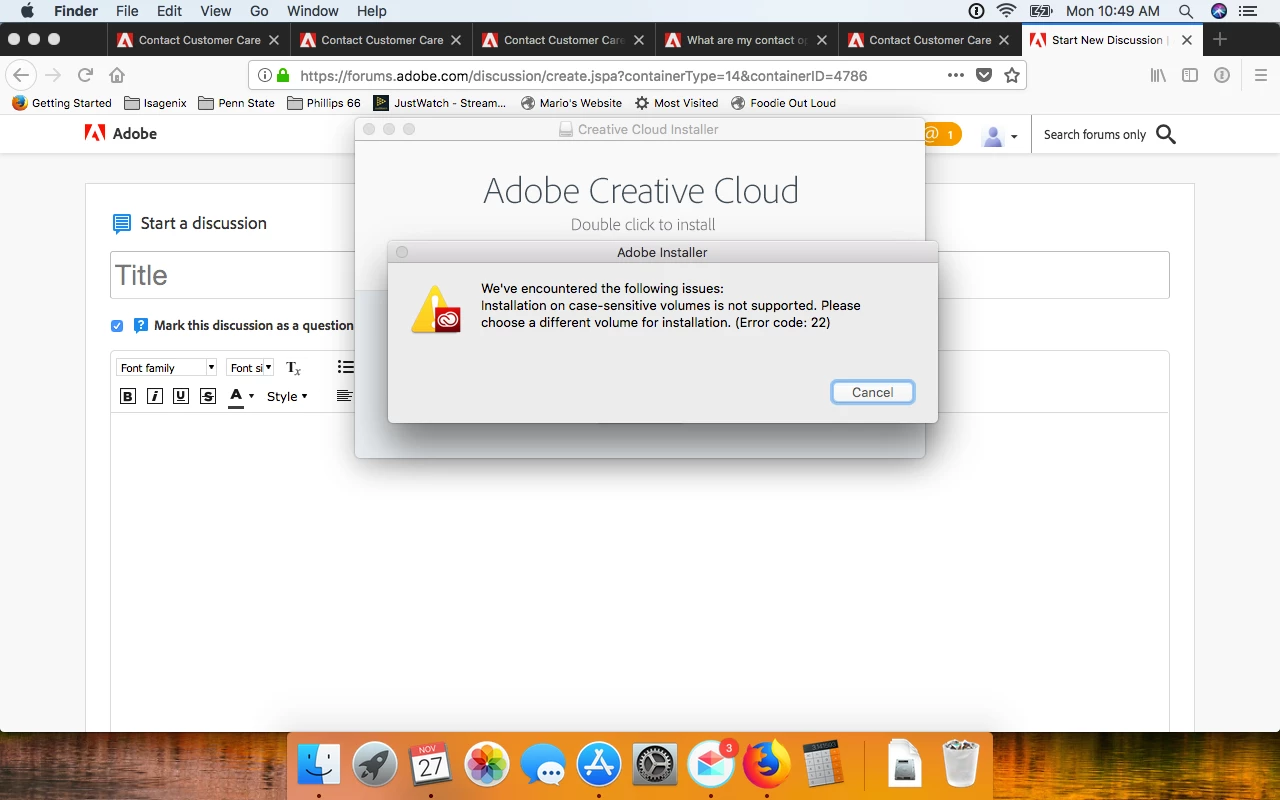Image resolution: width=1280 pixels, height=800 pixels.
Task: Open the Phillips 66 bookmark folder
Action: pyautogui.click(x=323, y=103)
